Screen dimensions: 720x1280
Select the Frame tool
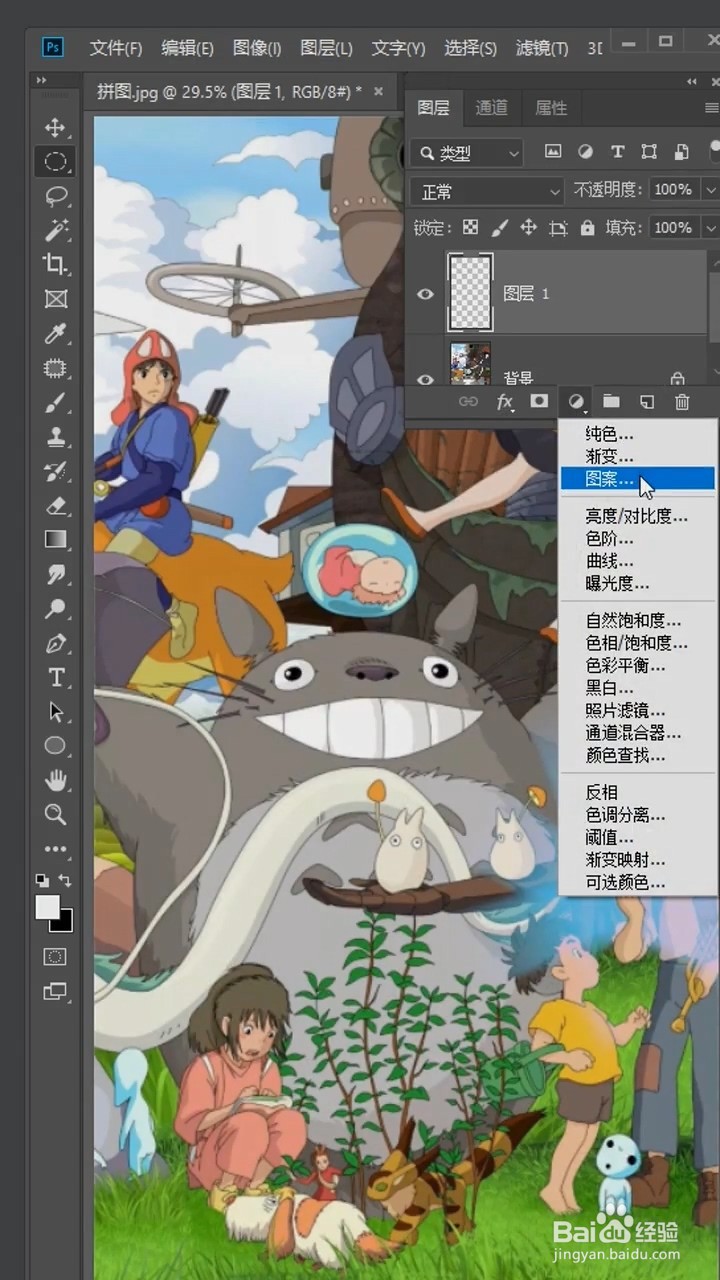pyautogui.click(x=55, y=299)
